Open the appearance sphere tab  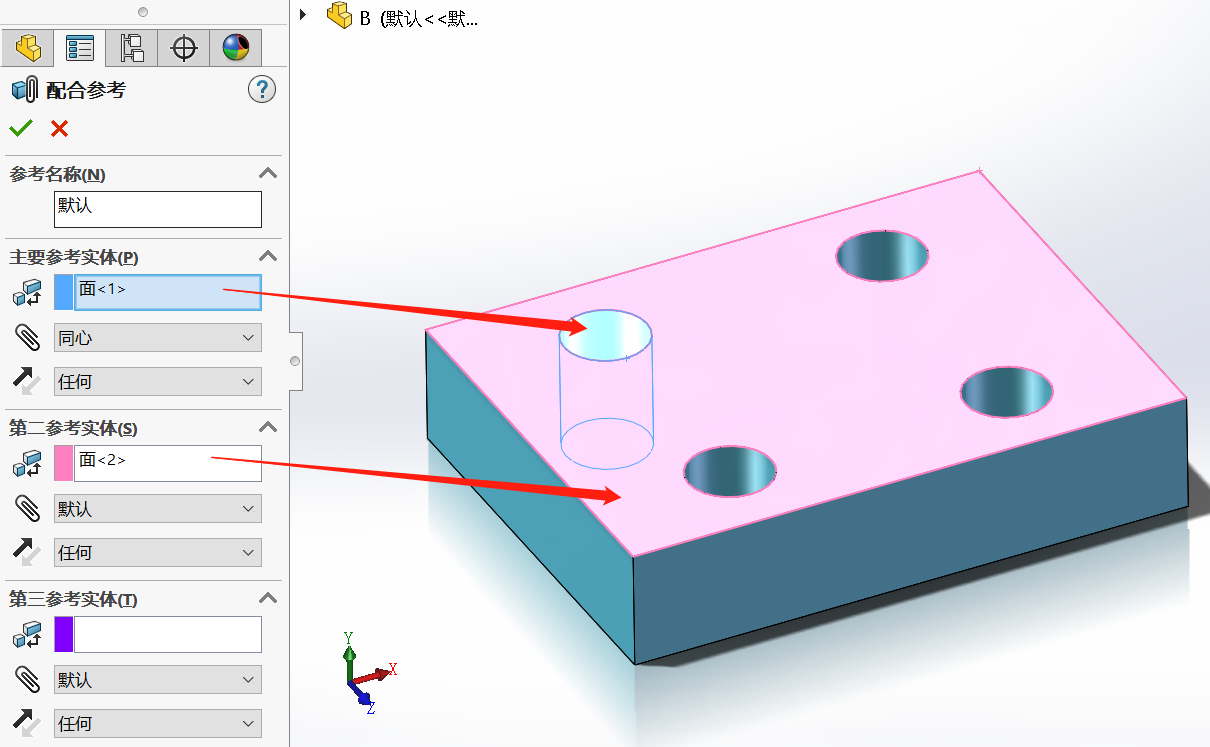(235, 47)
